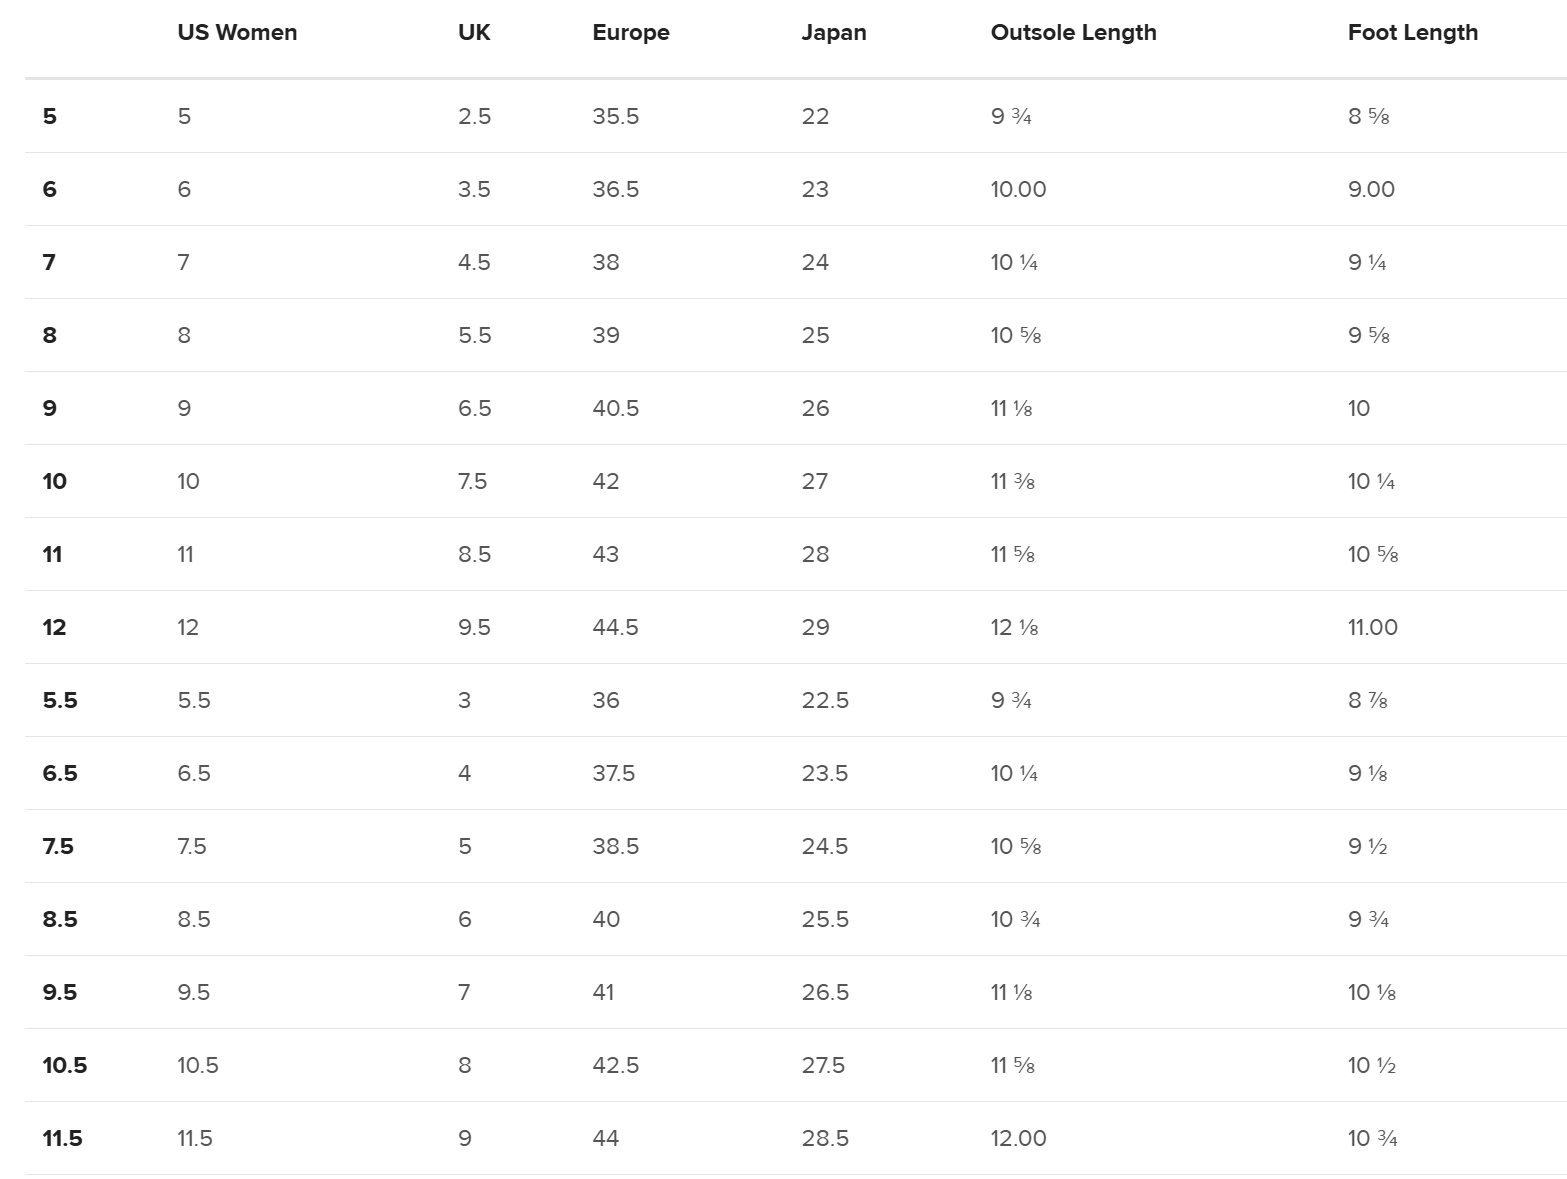Select the Europe column header

[630, 32]
